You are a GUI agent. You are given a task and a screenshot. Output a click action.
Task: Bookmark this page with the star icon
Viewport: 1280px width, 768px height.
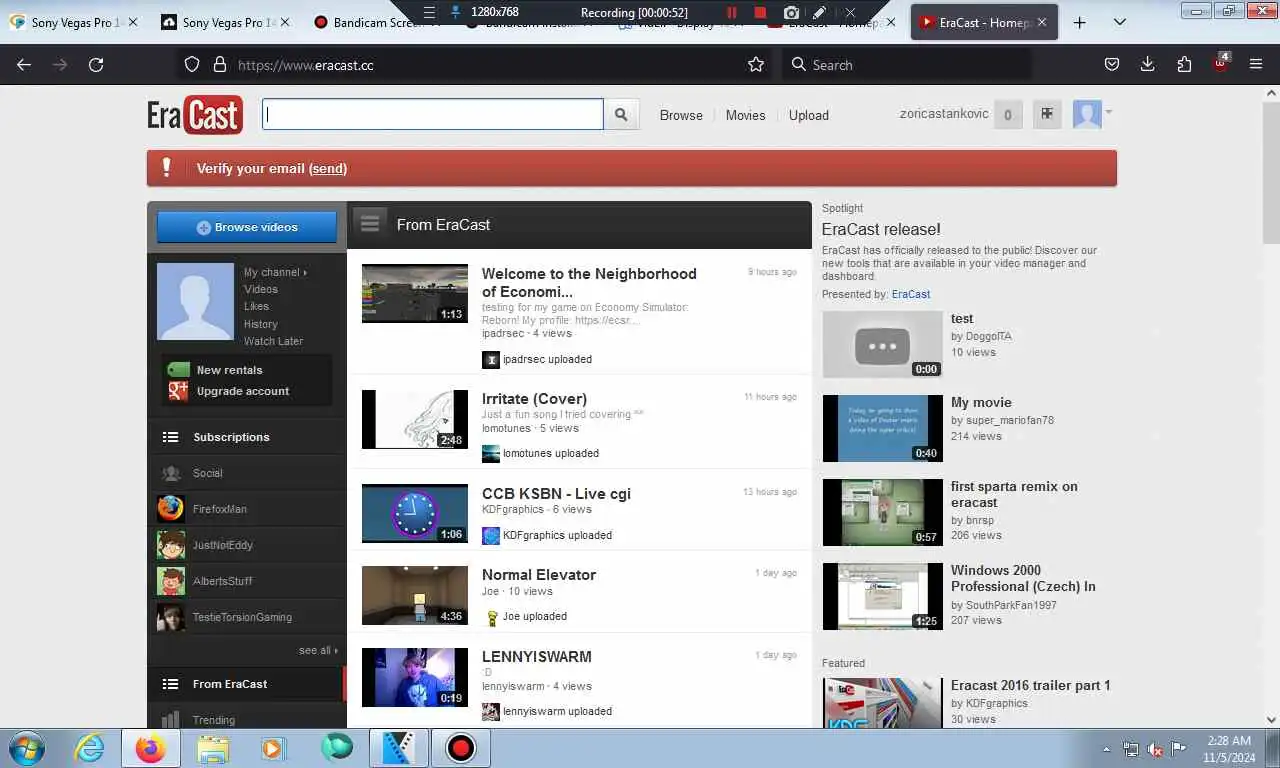click(x=756, y=65)
